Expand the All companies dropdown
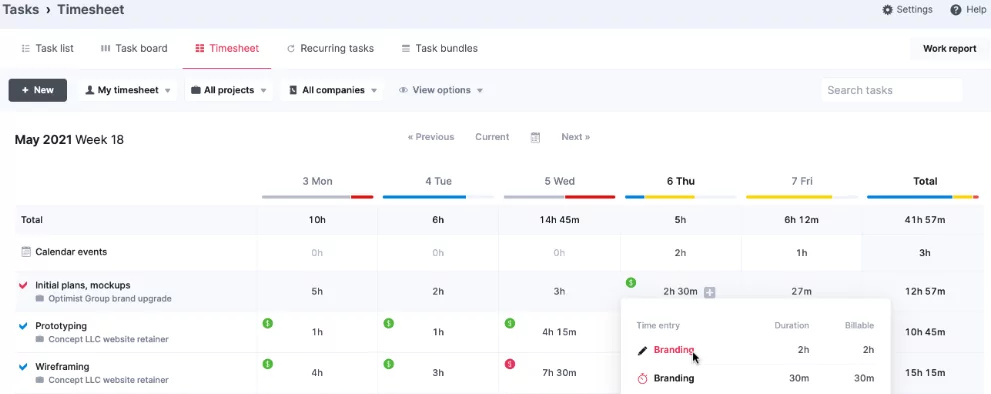 point(332,90)
